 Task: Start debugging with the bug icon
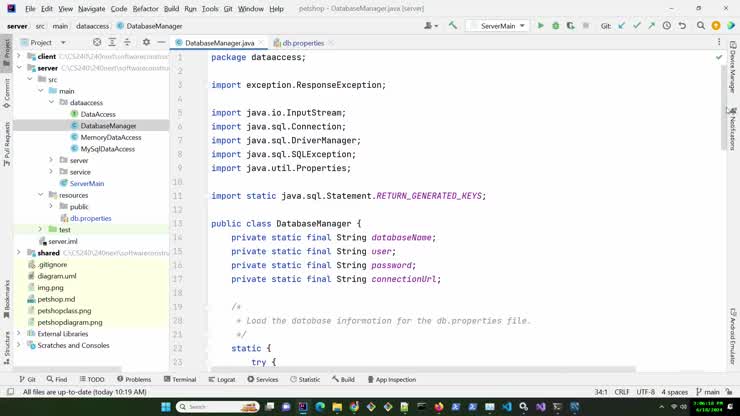click(x=555, y=26)
